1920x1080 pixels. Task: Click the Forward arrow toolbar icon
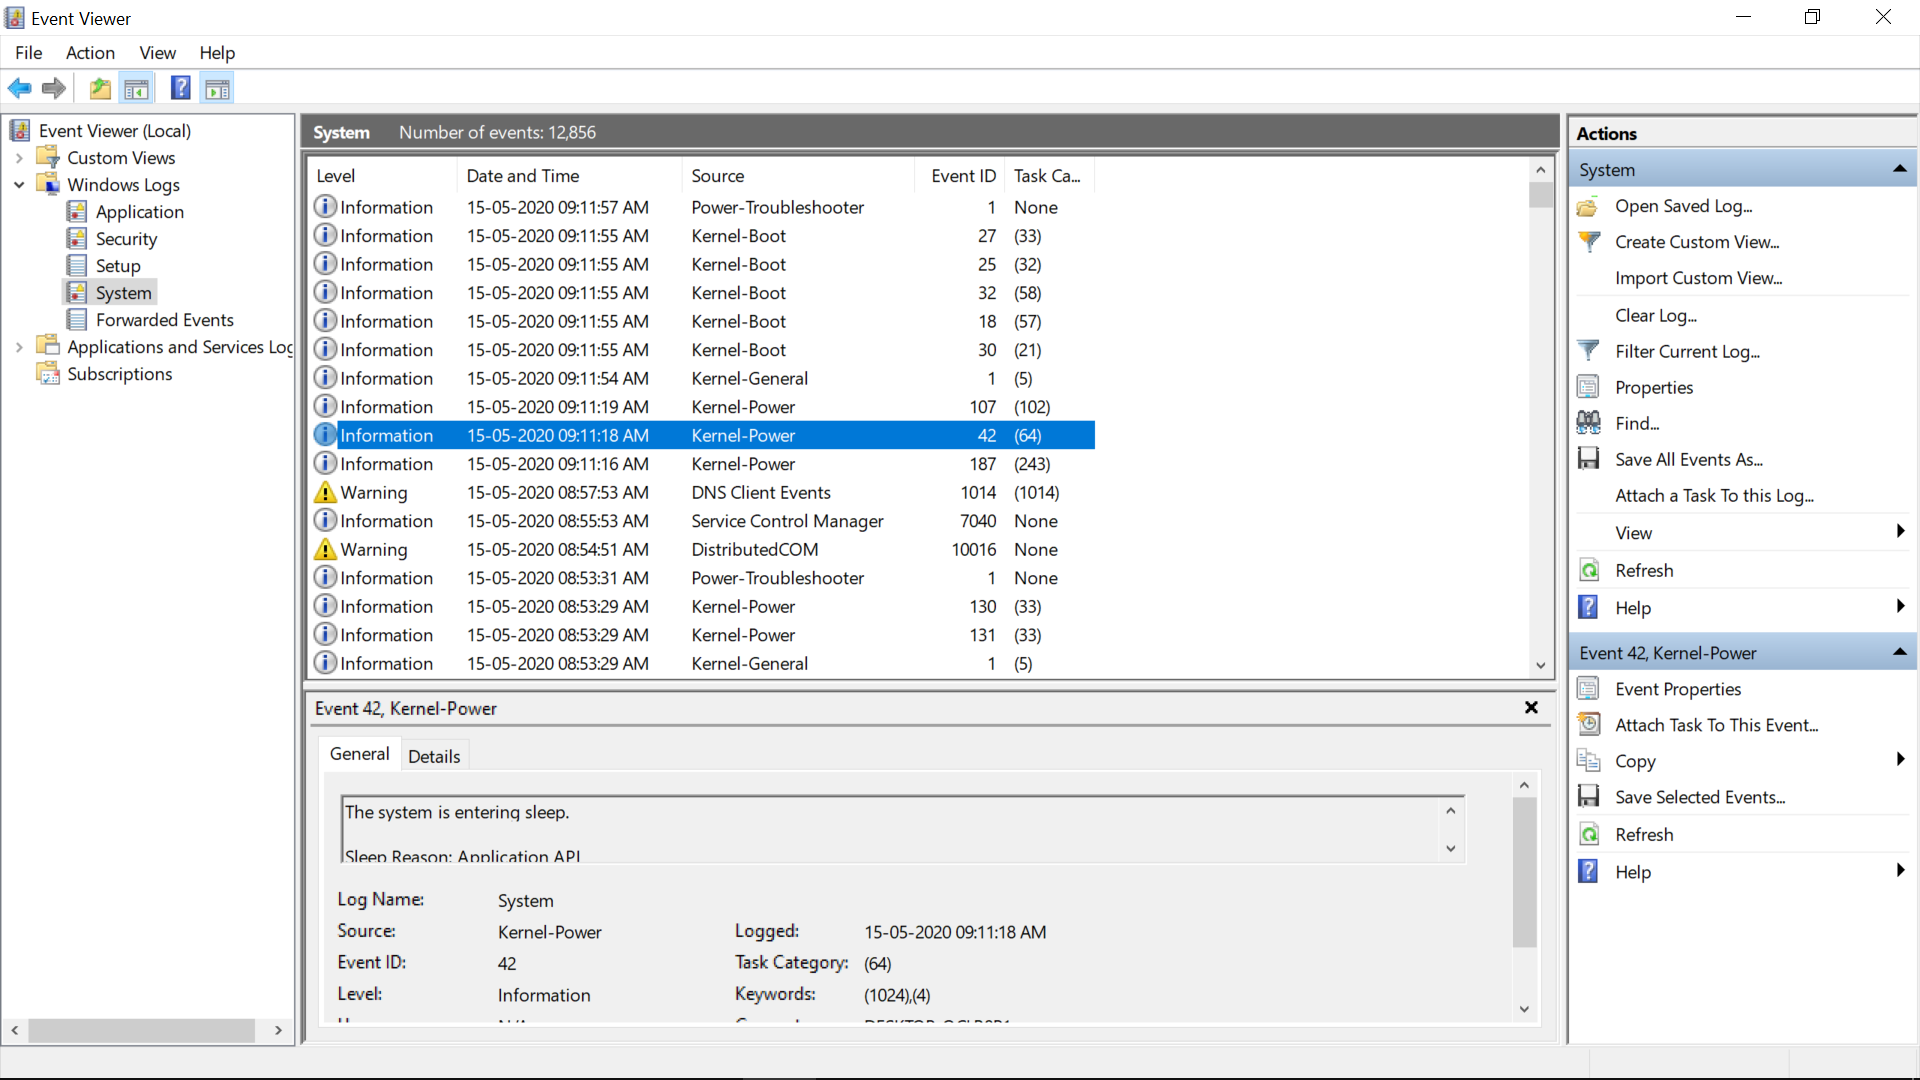[54, 89]
